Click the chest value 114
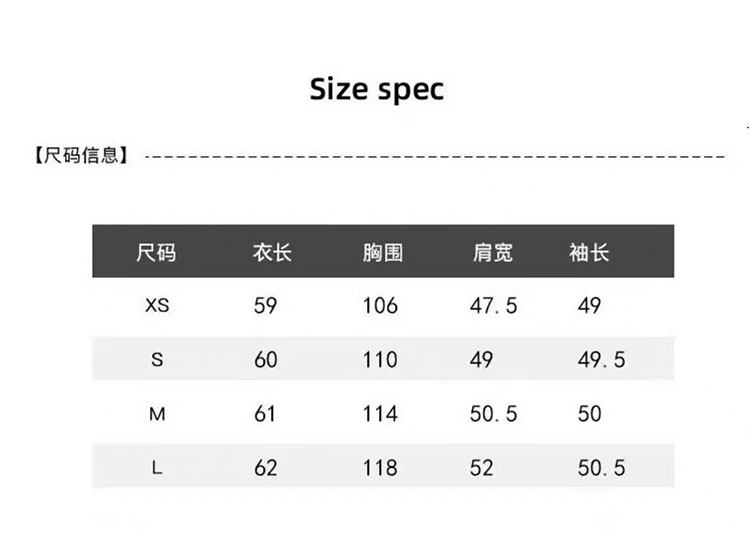 pos(380,414)
